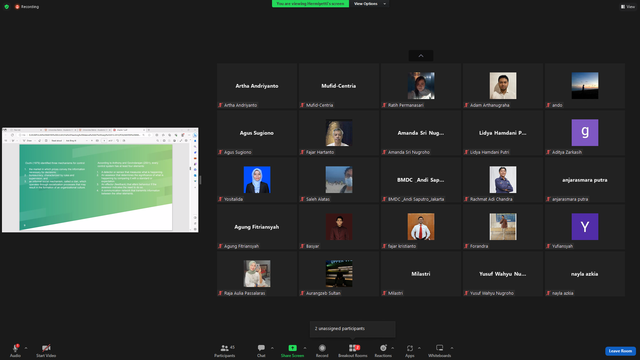Viewport: 640px width, 360px height.
Task: Select Agus Sugiono's video tile
Action: click(257, 133)
